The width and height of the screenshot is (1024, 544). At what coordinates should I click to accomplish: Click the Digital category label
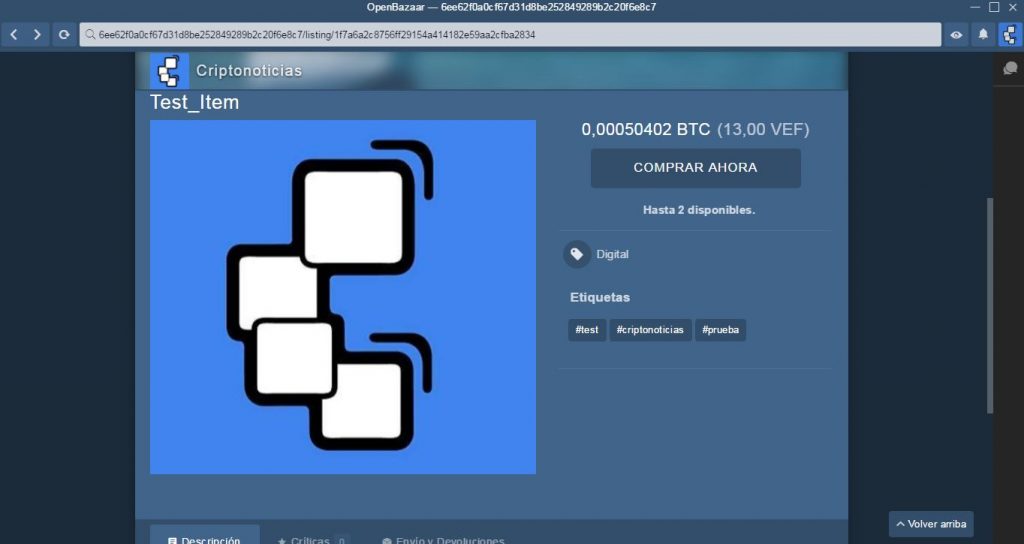[613, 254]
